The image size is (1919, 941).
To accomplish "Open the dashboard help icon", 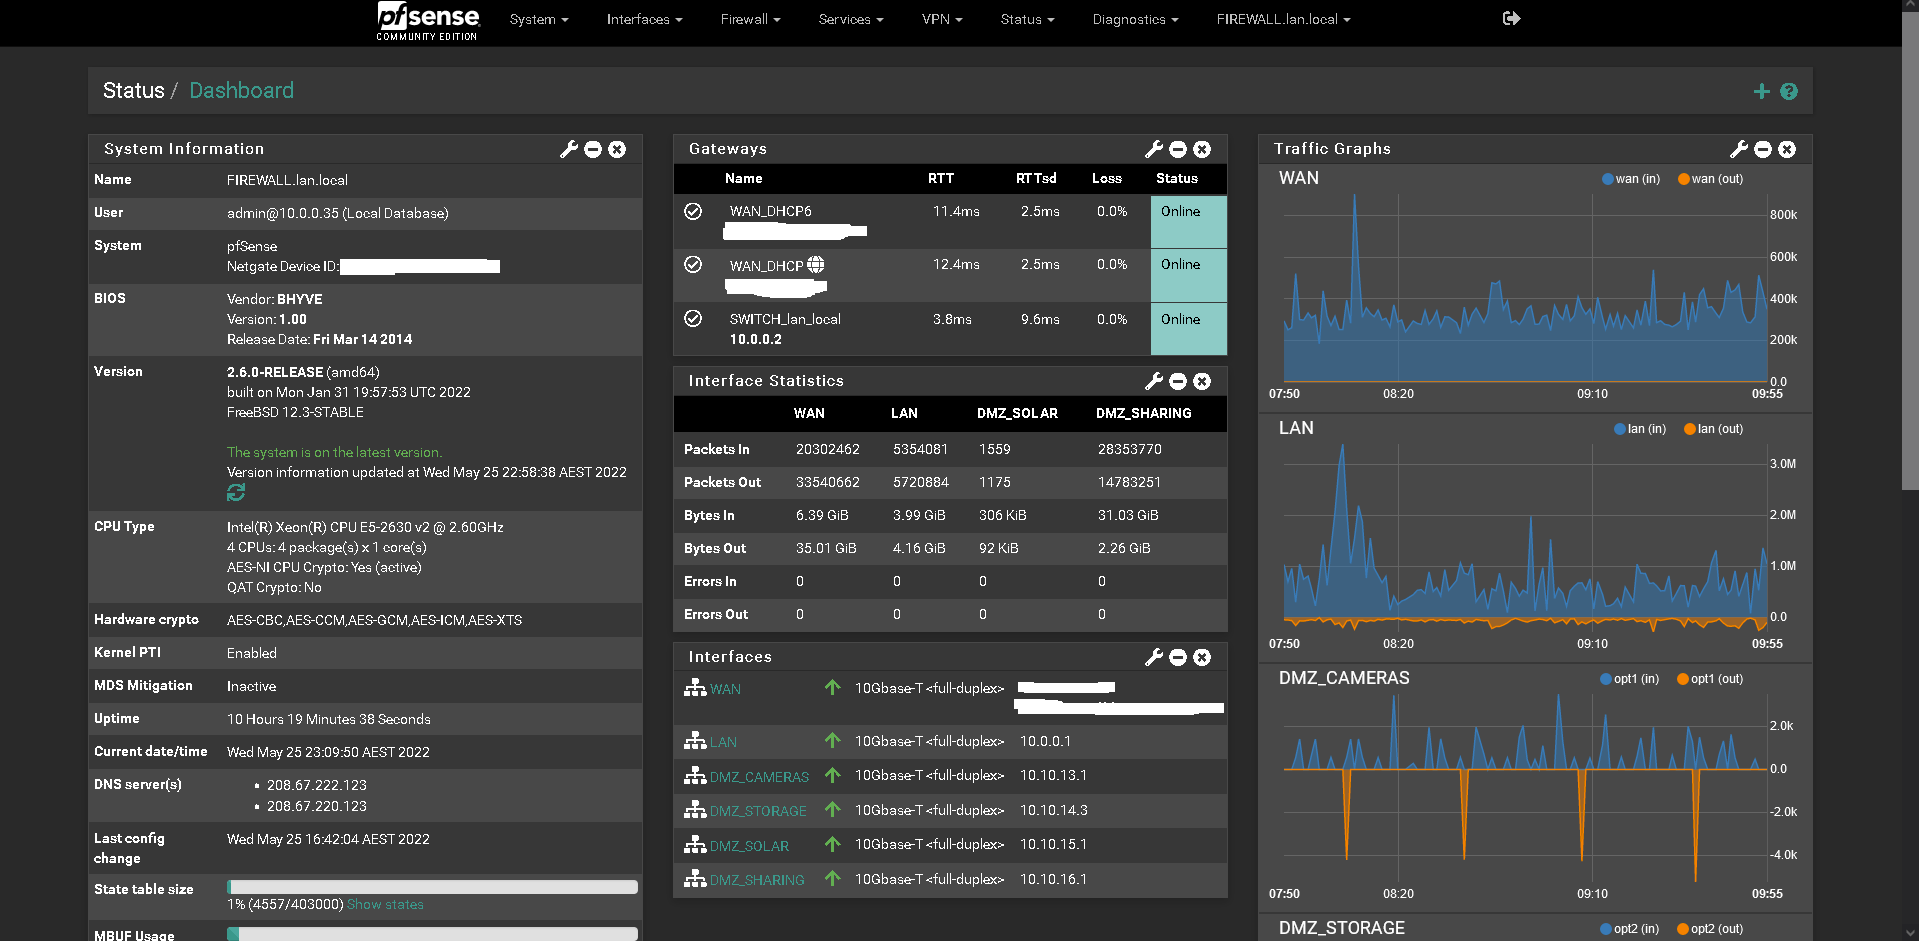I will click(1789, 91).
